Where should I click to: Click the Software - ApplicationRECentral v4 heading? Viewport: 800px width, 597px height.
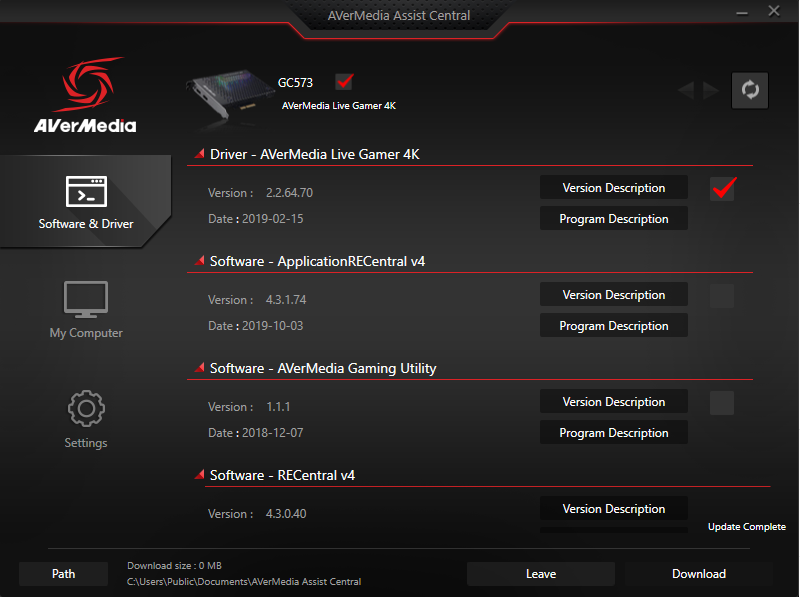pos(317,261)
